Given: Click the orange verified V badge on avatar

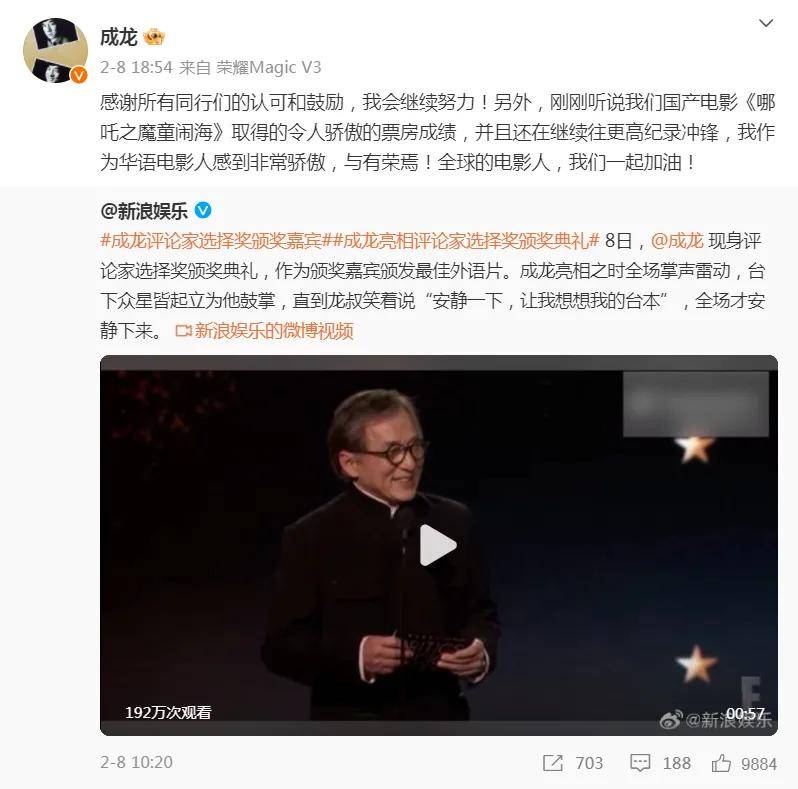Looking at the screenshot, I should (78, 75).
